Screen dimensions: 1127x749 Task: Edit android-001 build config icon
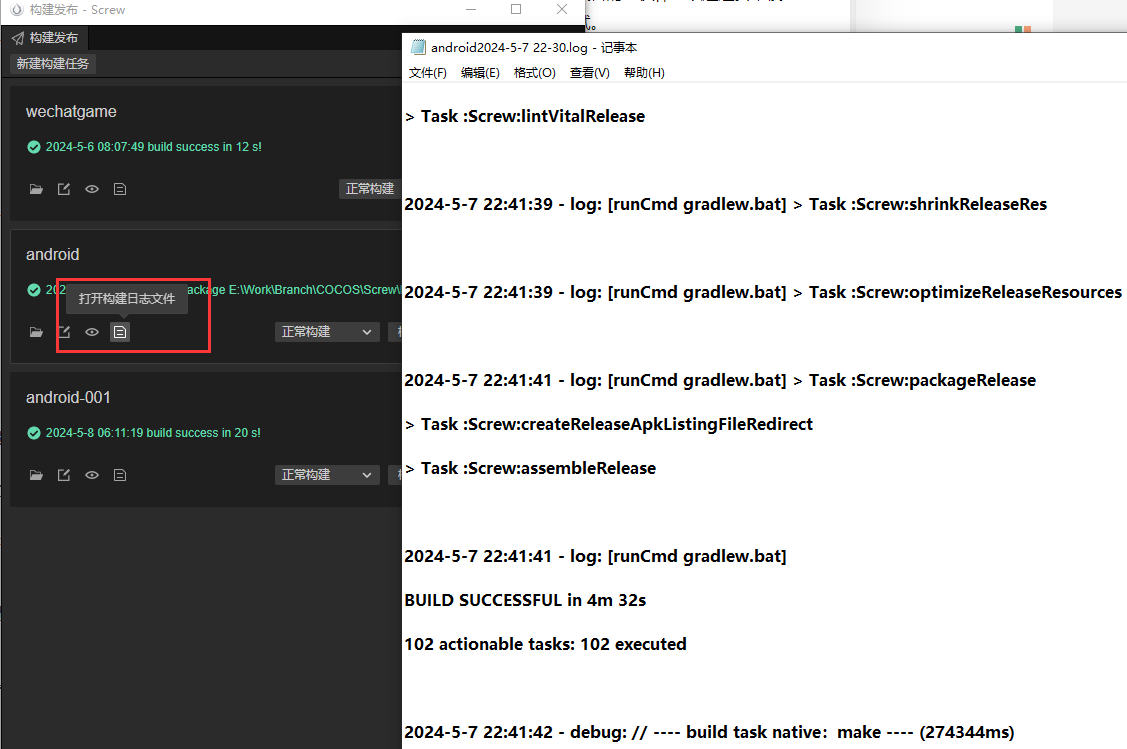pyautogui.click(x=64, y=475)
